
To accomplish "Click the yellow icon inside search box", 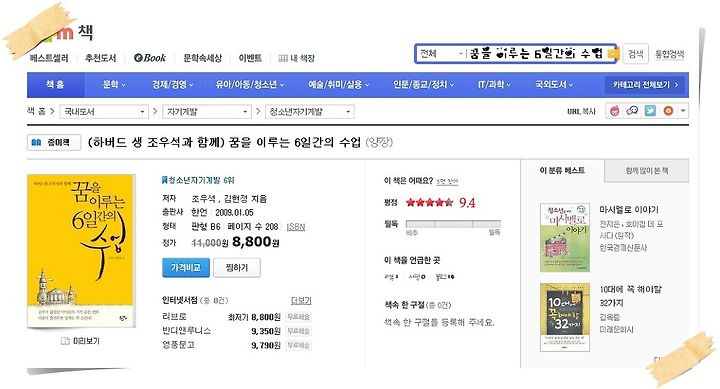I will coord(613,54).
